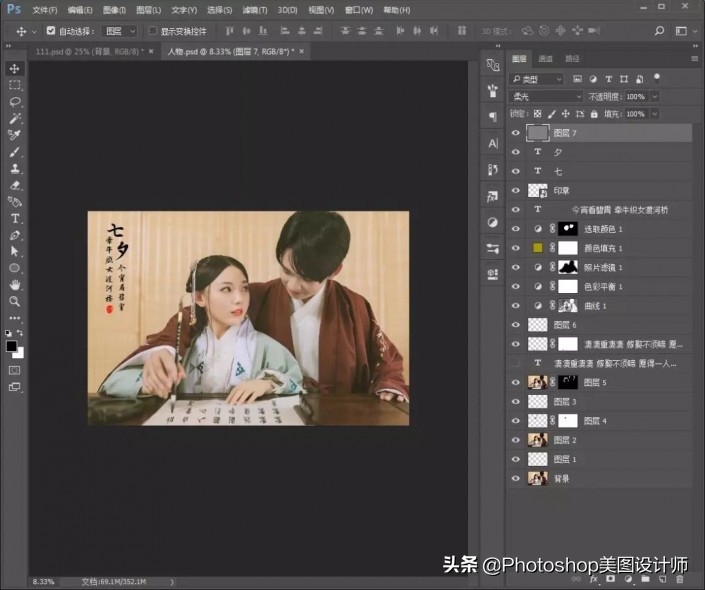Click the 8.33% zoom level field

[44, 581]
